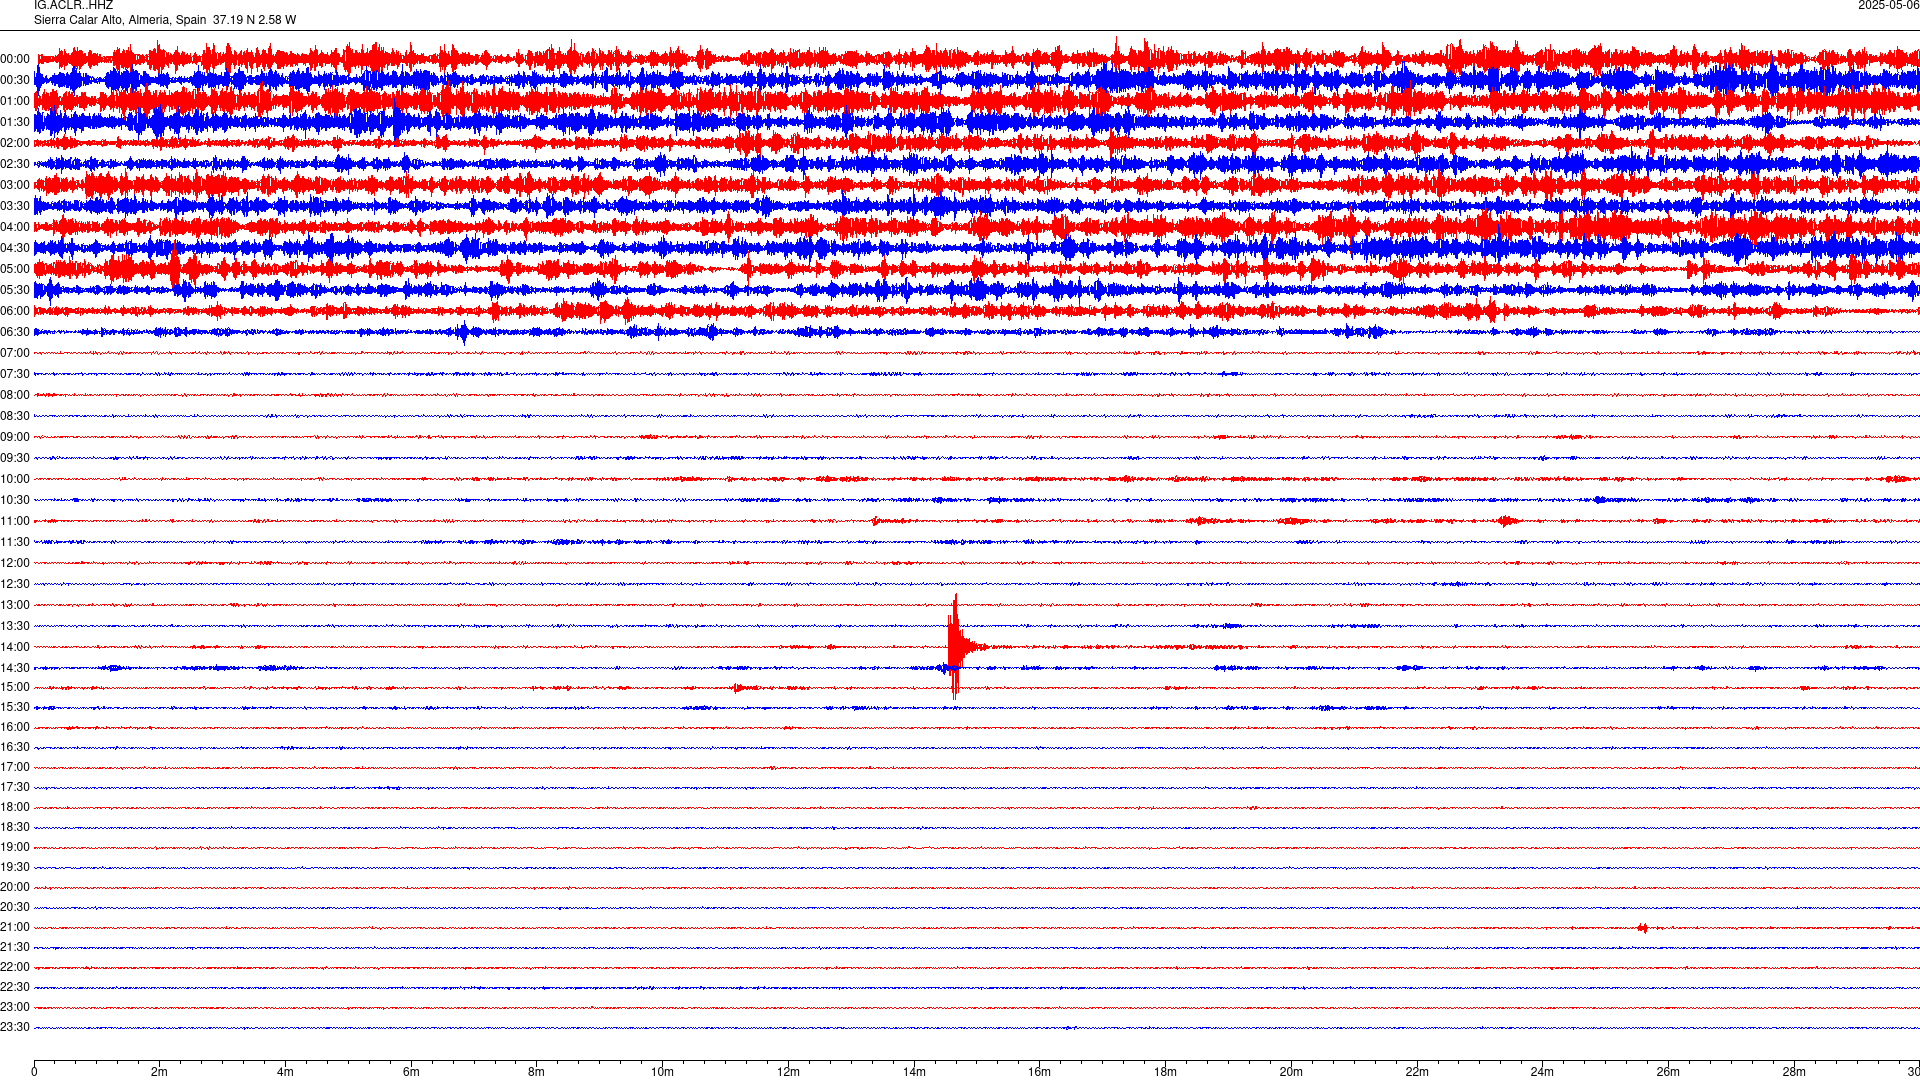Click the 01:30 time row label
Viewport: 1920px width, 1080px height.
click(x=15, y=123)
